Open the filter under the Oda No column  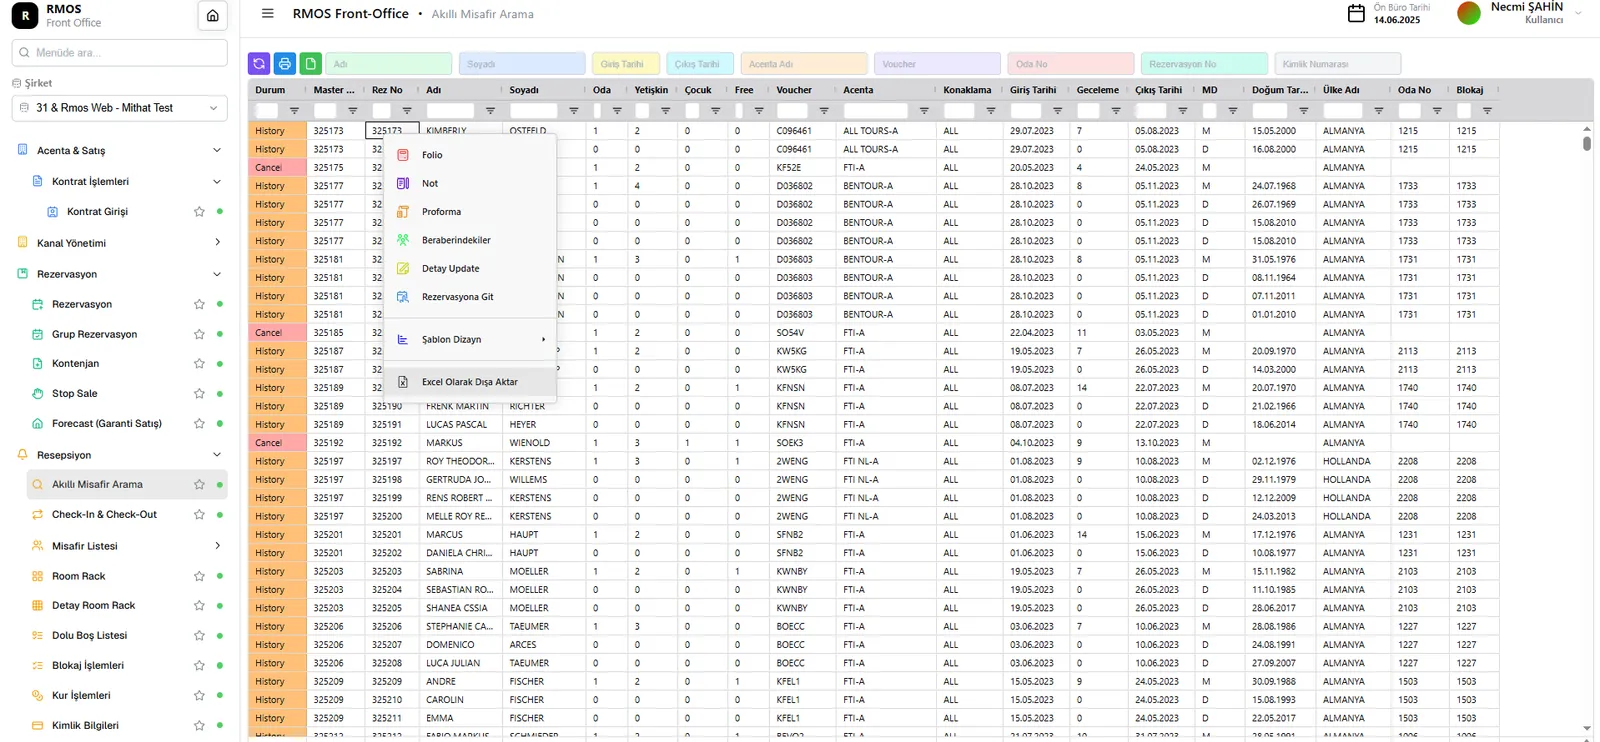1437,111
